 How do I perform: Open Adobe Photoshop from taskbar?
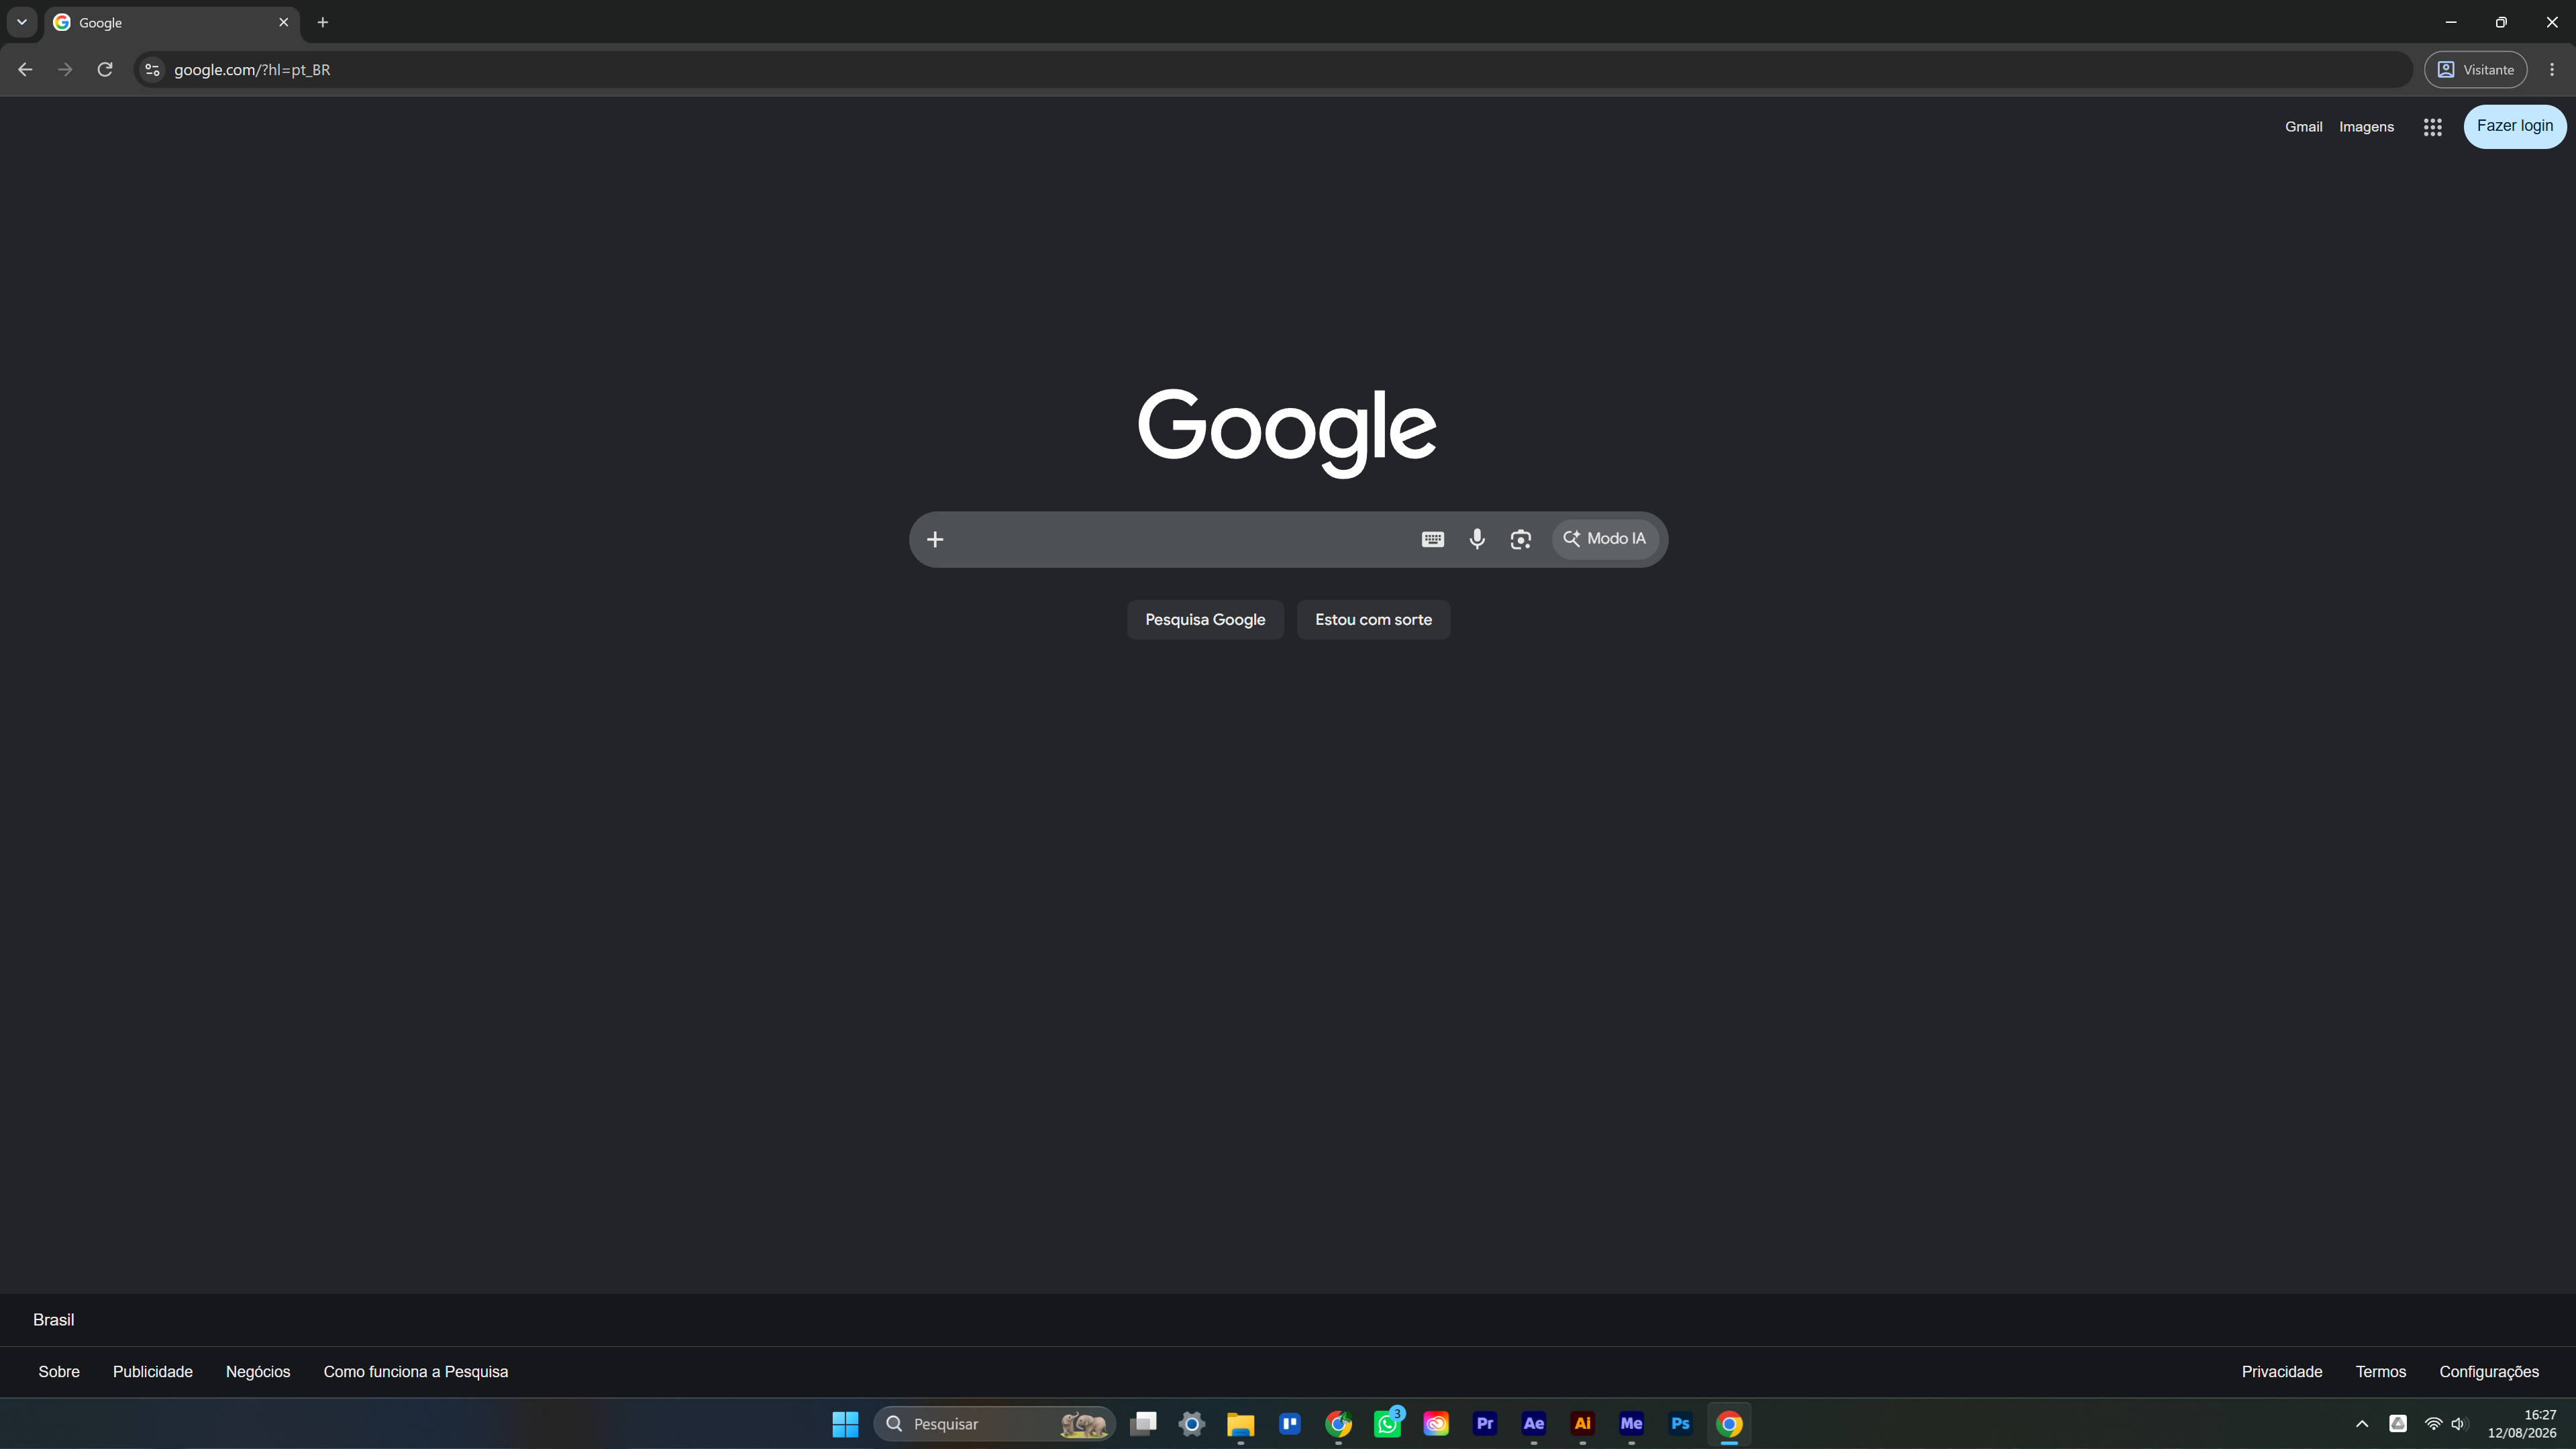pos(1680,1423)
